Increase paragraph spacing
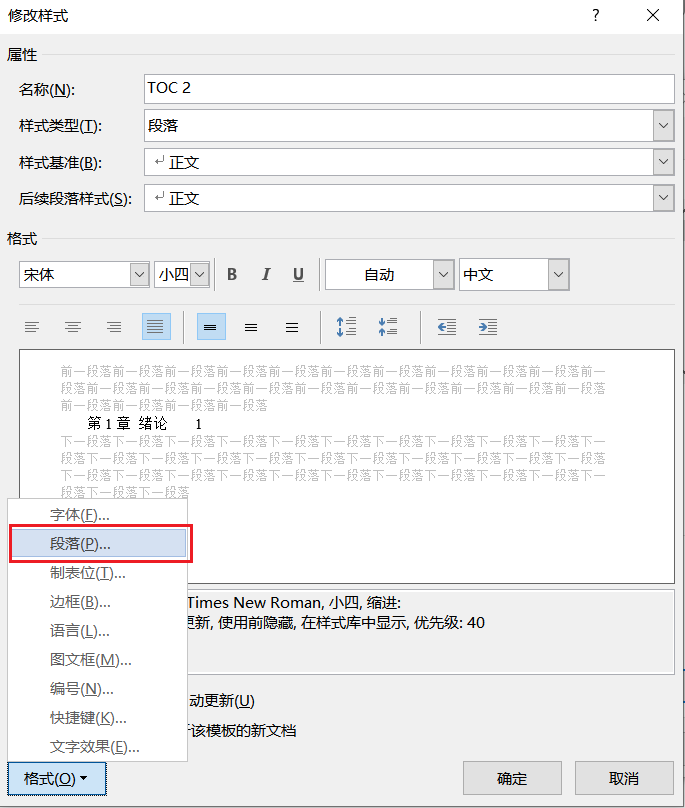685x808 pixels. 346,327
